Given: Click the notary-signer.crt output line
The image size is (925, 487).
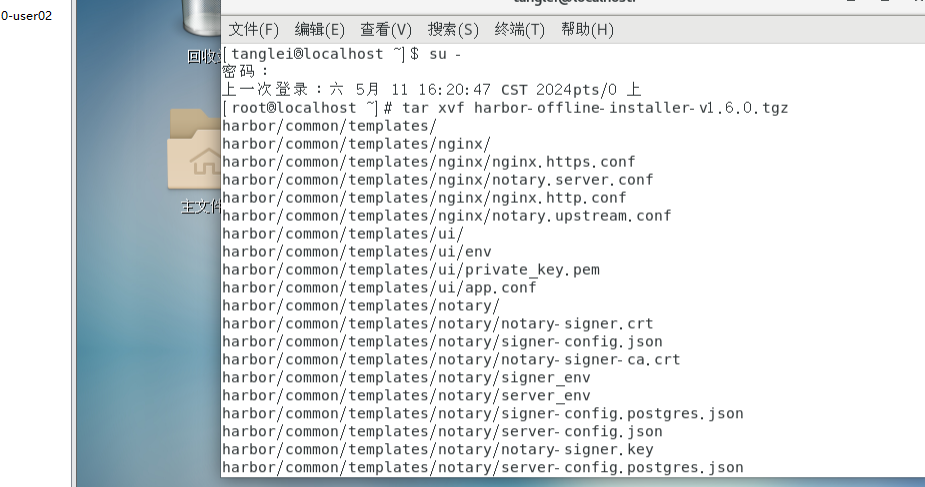Looking at the screenshot, I should (437, 323).
